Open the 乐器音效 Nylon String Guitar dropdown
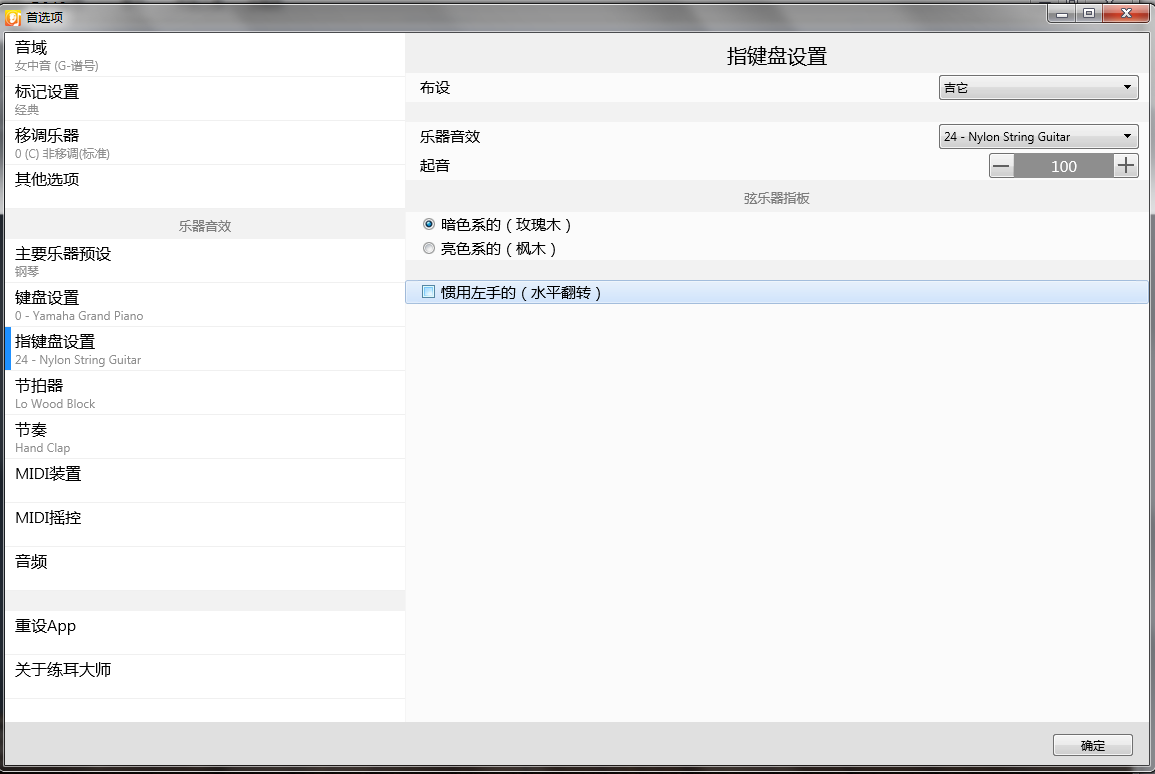Viewport: 1155px width, 774px height. point(1039,136)
